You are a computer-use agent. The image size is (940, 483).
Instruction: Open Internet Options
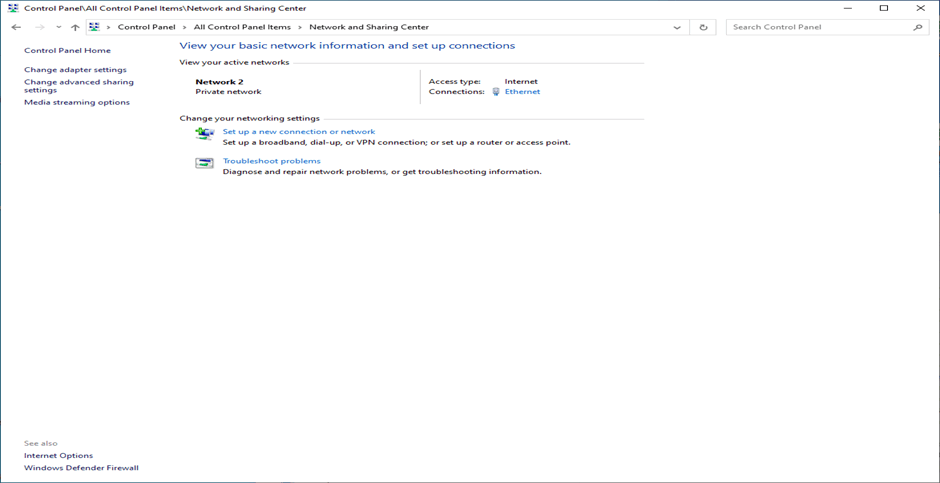click(58, 455)
